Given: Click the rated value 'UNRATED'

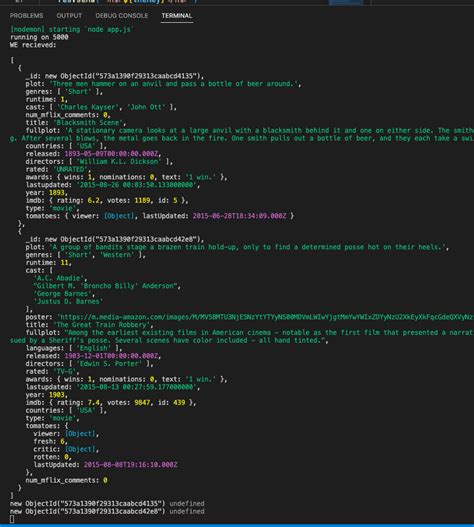Looking at the screenshot, I should pyautogui.click(x=70, y=169).
